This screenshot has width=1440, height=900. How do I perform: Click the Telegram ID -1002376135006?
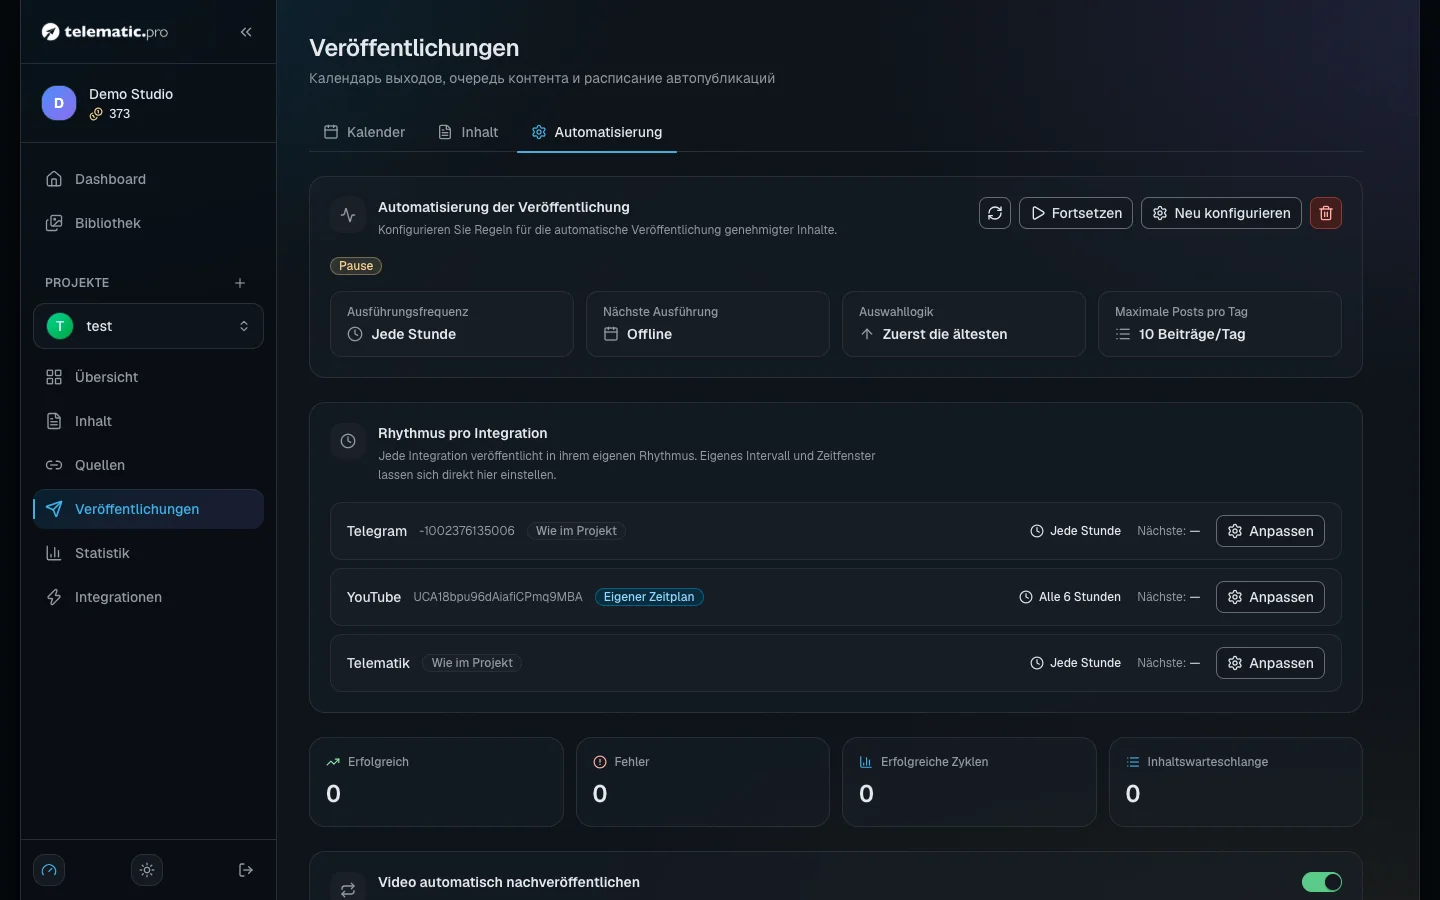tap(467, 531)
